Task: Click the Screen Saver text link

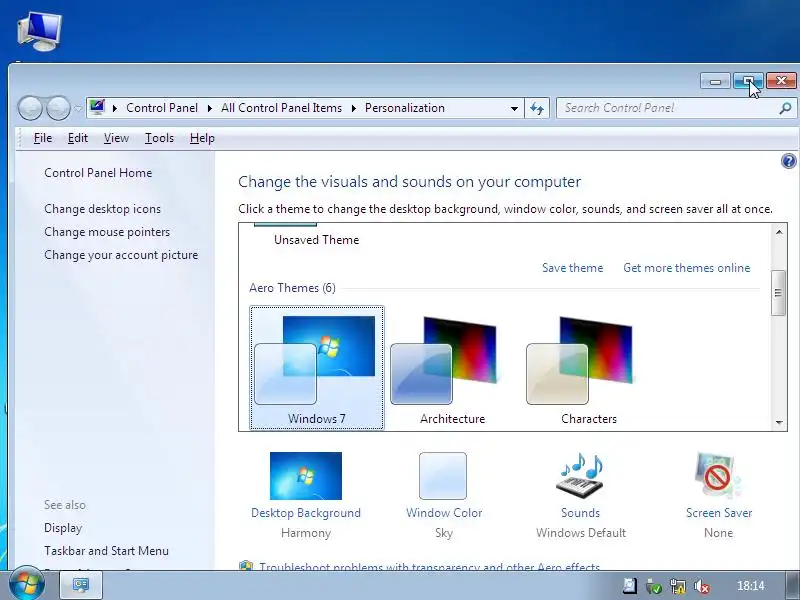Action: click(719, 513)
